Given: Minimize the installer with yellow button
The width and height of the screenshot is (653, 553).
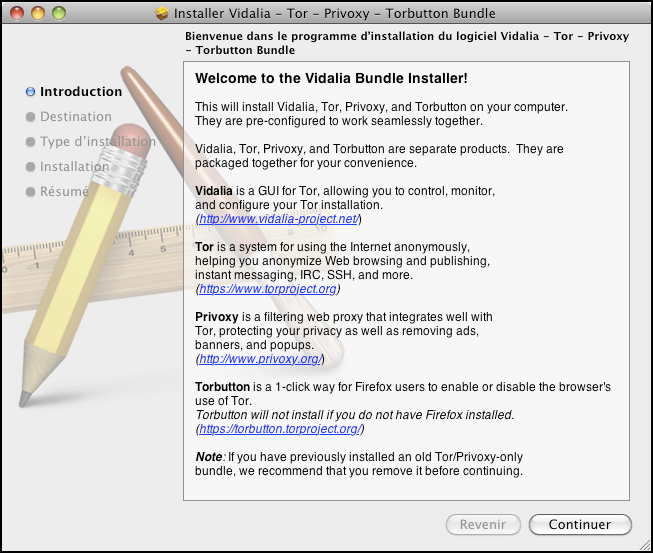Looking at the screenshot, I should pos(38,13).
